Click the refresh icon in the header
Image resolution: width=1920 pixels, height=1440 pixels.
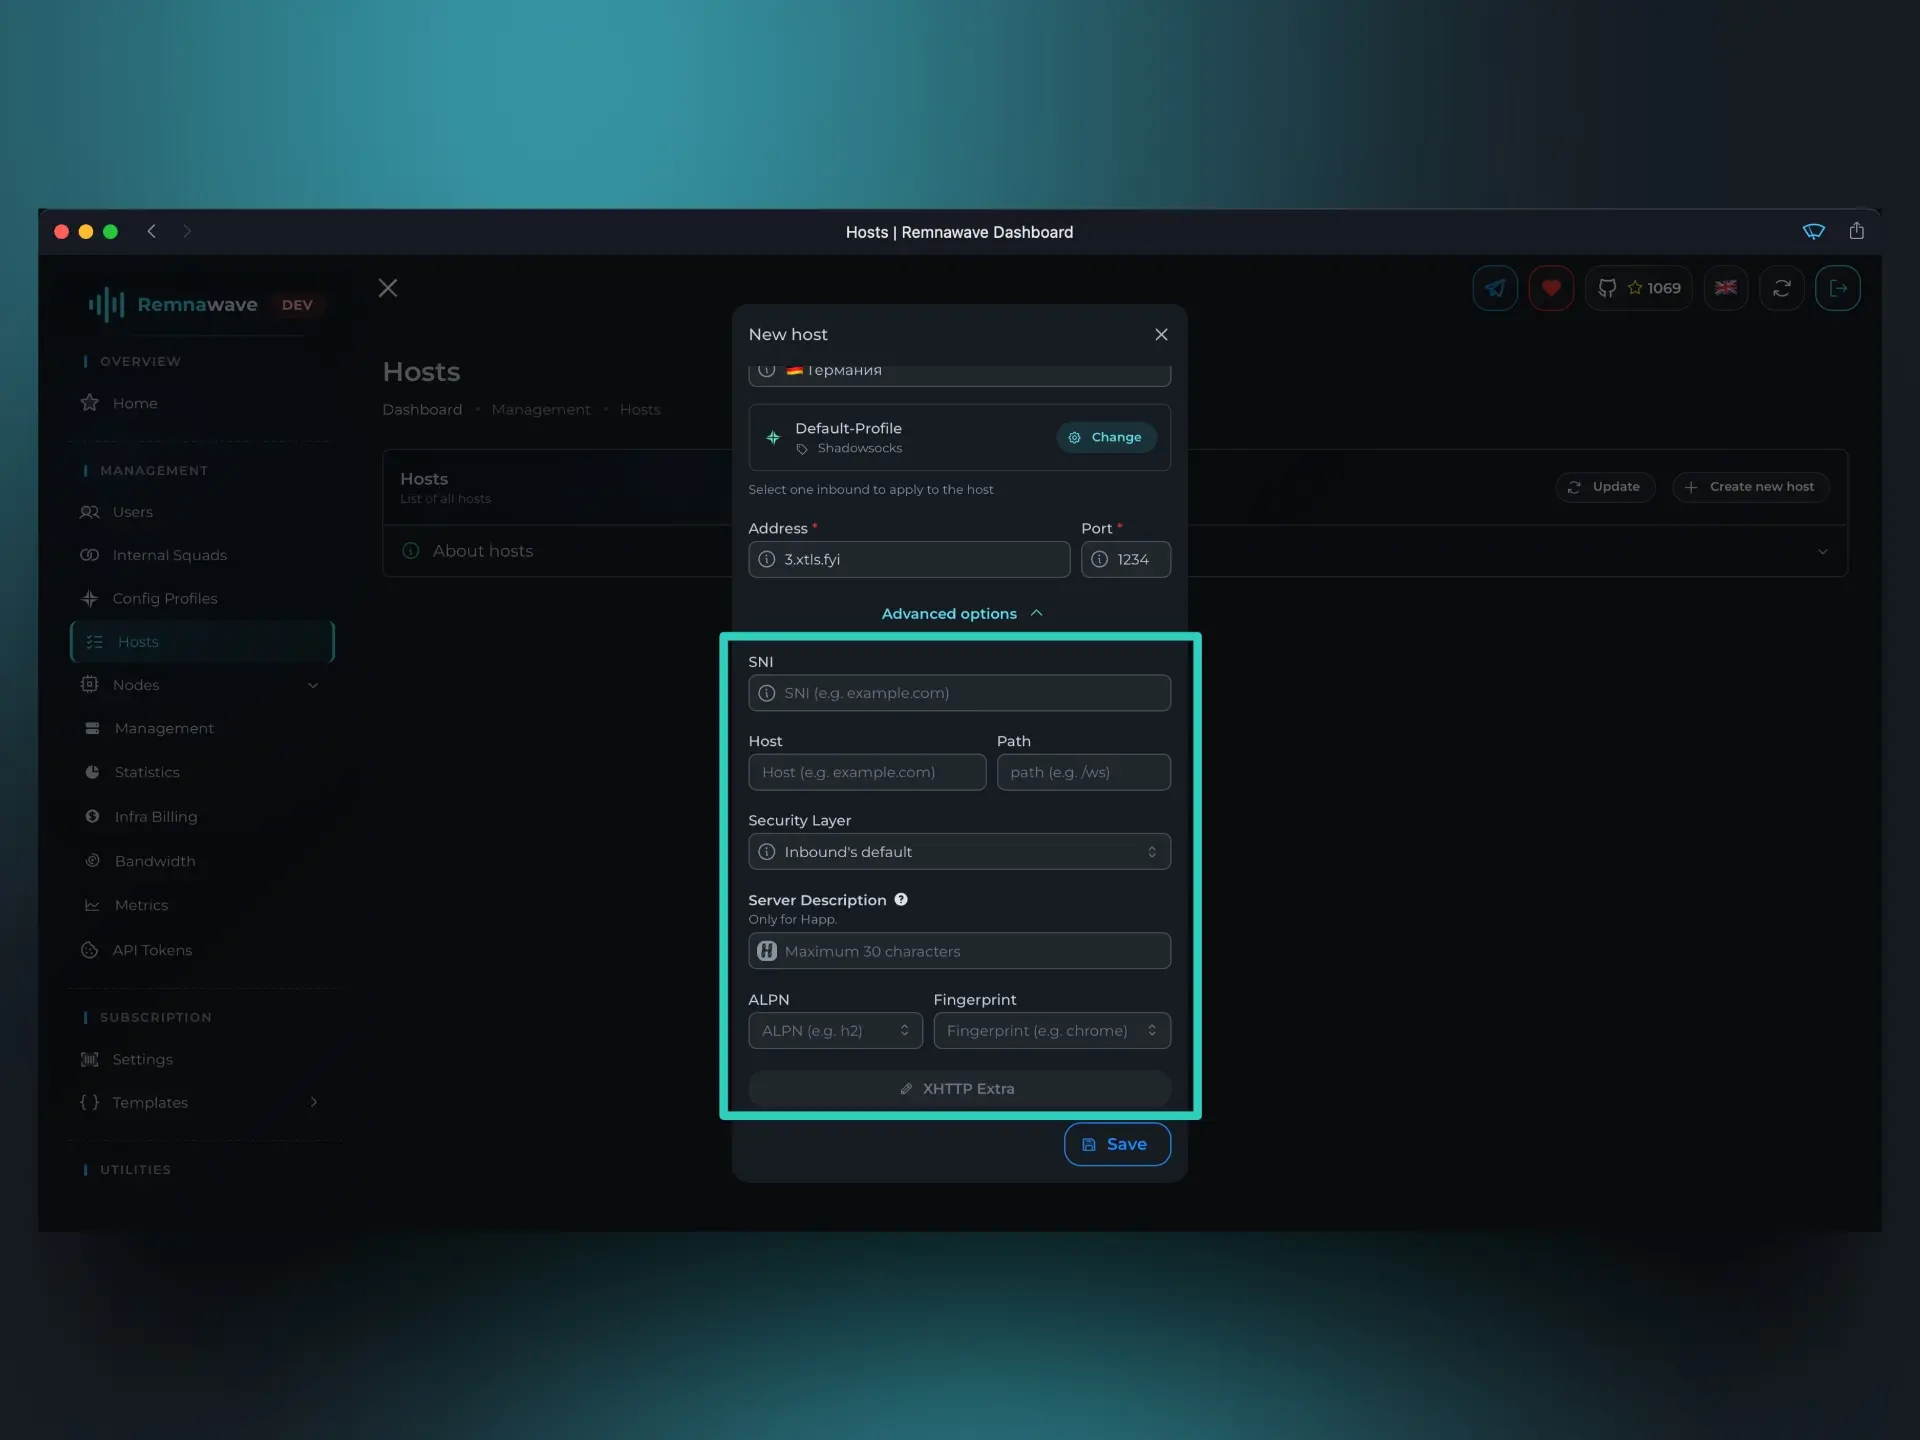pyautogui.click(x=1783, y=288)
